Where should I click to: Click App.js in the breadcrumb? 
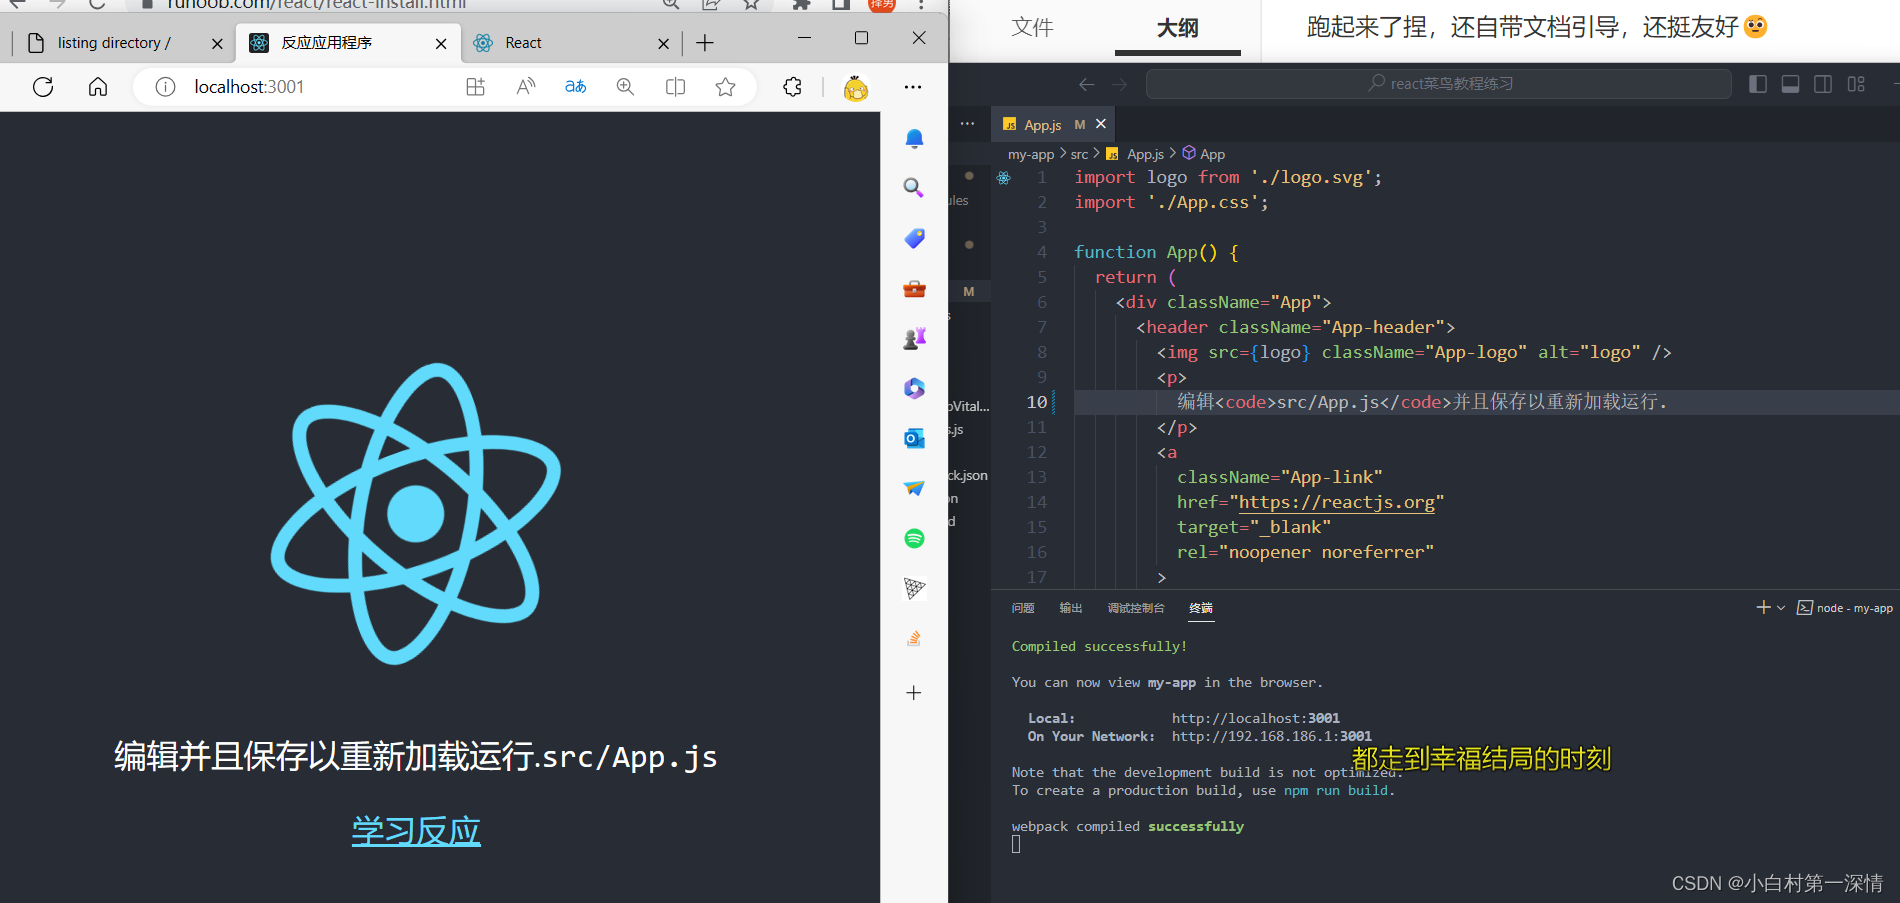[x=1145, y=154]
